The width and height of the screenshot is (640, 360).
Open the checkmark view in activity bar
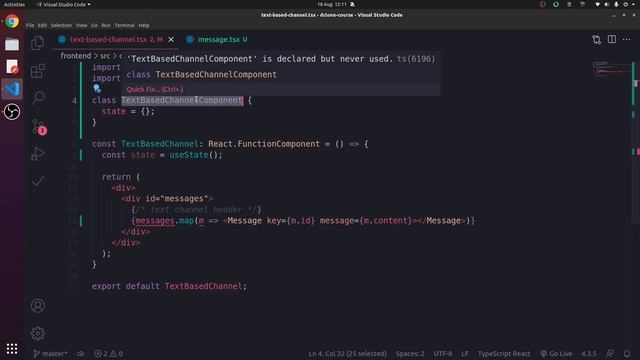38,181
